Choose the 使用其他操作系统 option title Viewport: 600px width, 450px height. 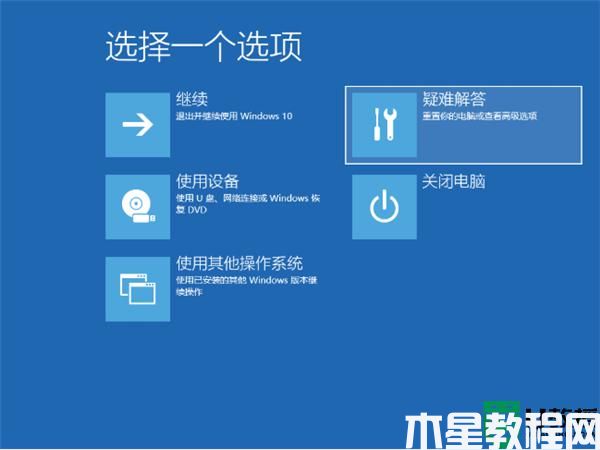[x=240, y=264]
